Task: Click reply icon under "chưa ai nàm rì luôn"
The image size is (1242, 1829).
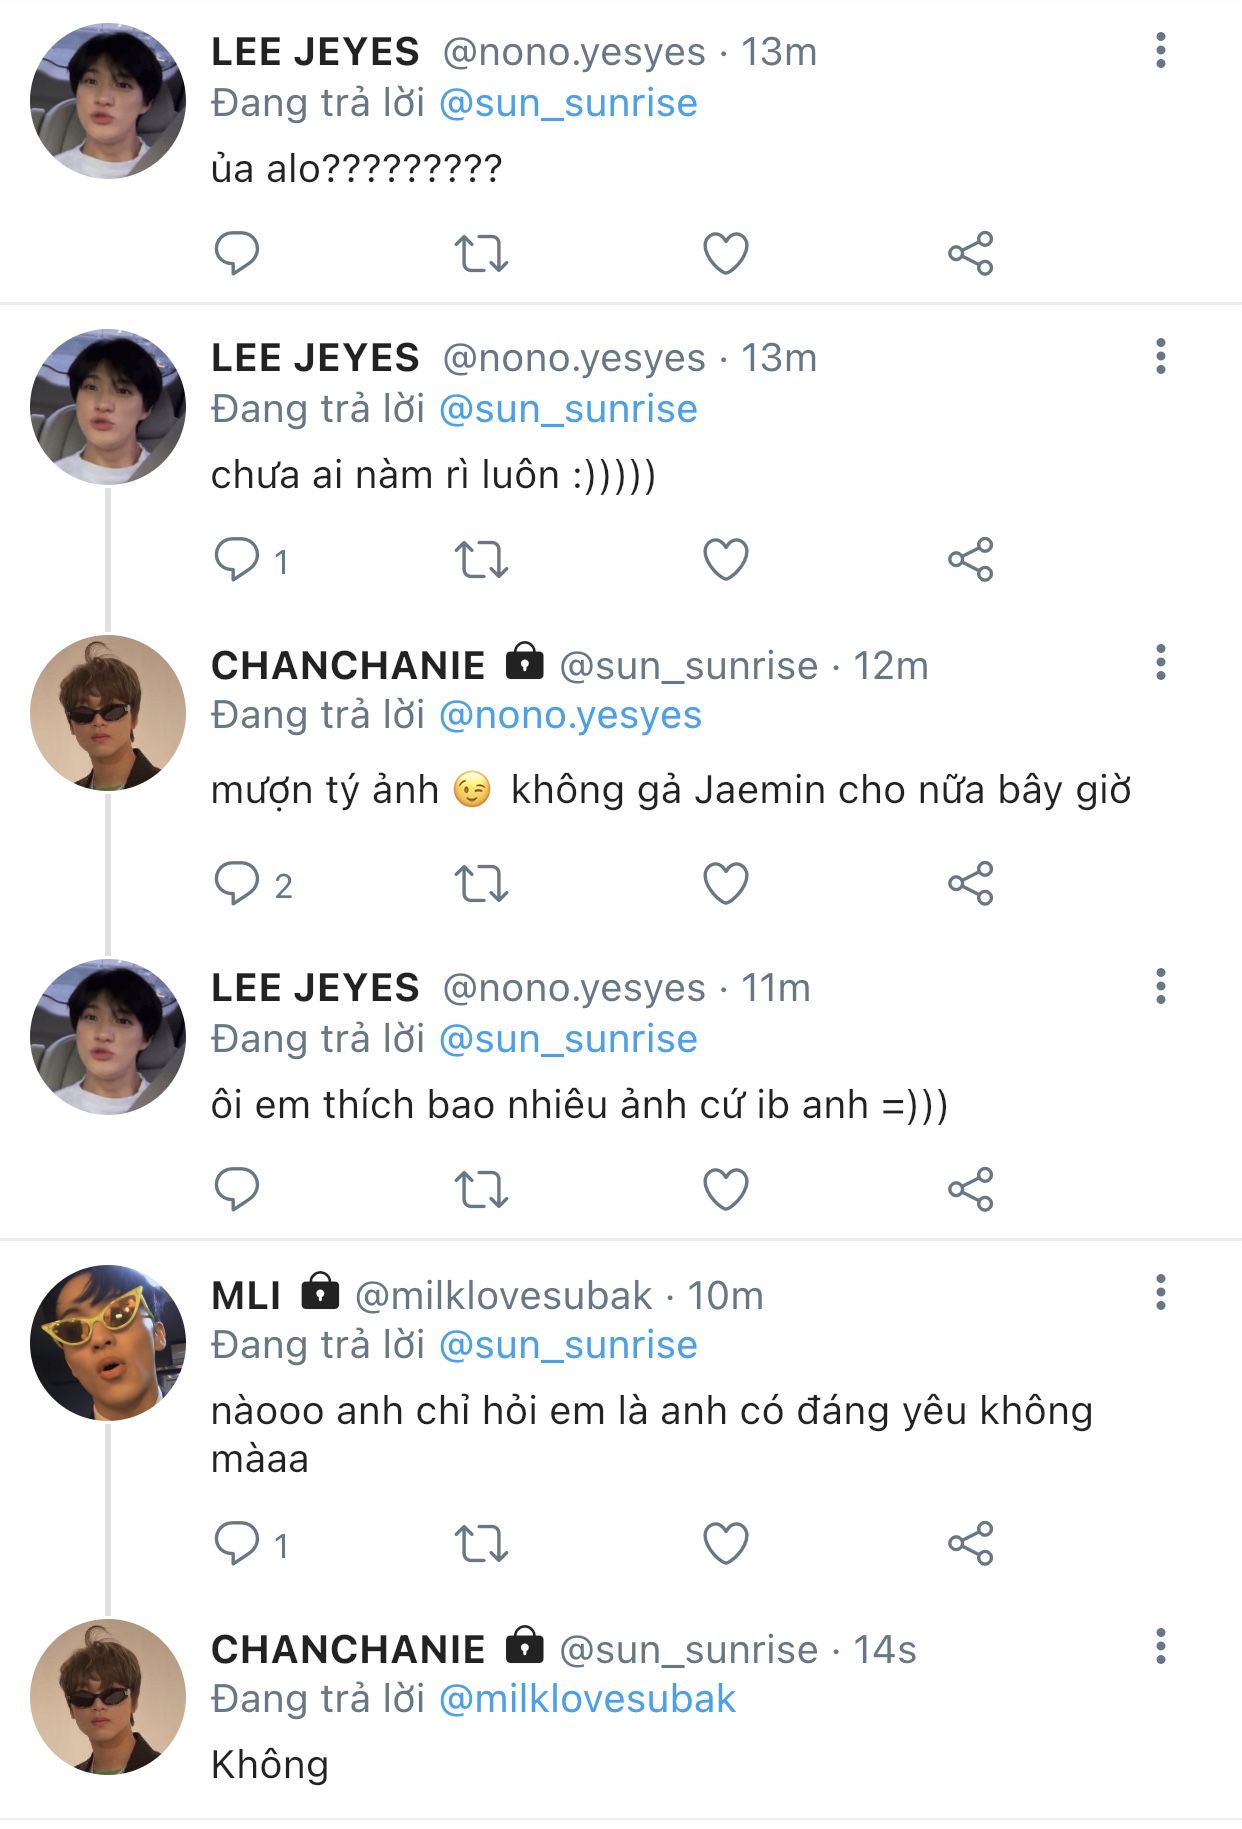Action: (237, 559)
